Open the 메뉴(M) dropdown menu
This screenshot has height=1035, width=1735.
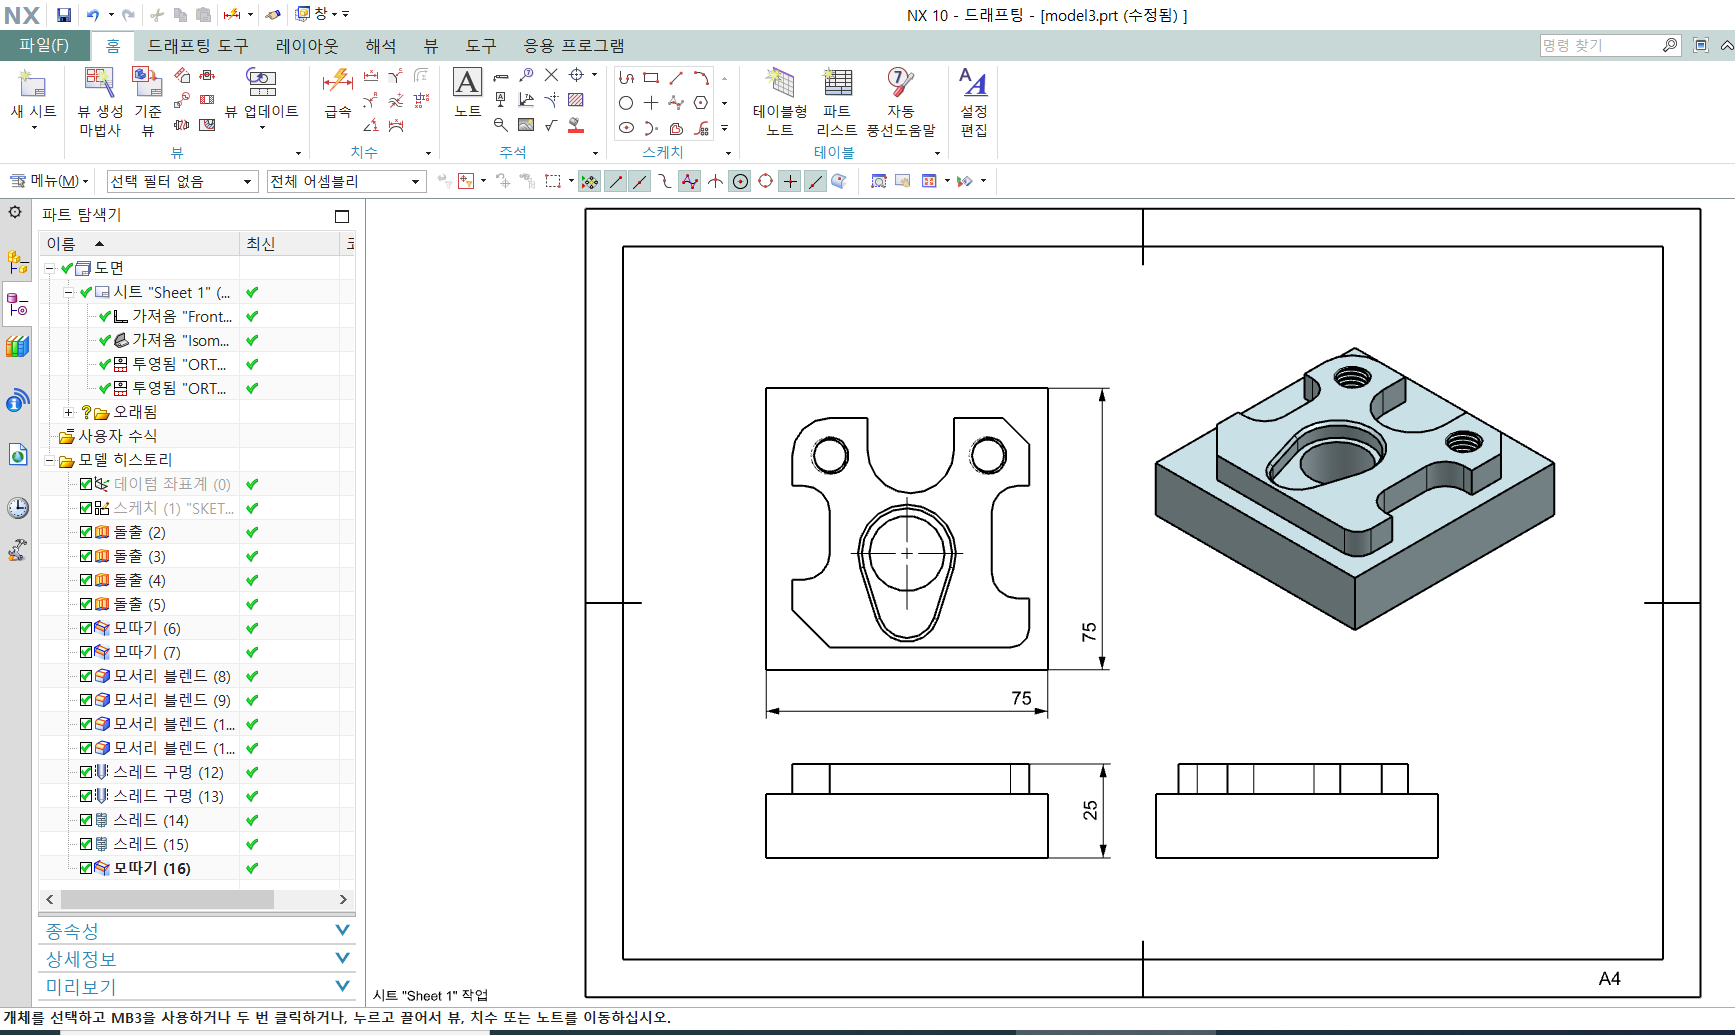pyautogui.click(x=49, y=181)
